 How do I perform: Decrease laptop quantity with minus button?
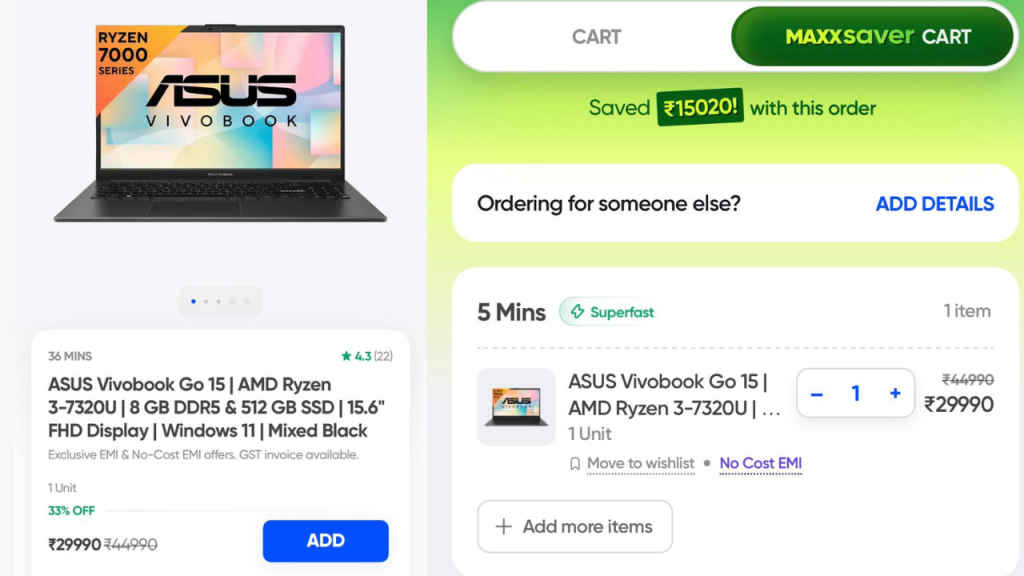816,394
